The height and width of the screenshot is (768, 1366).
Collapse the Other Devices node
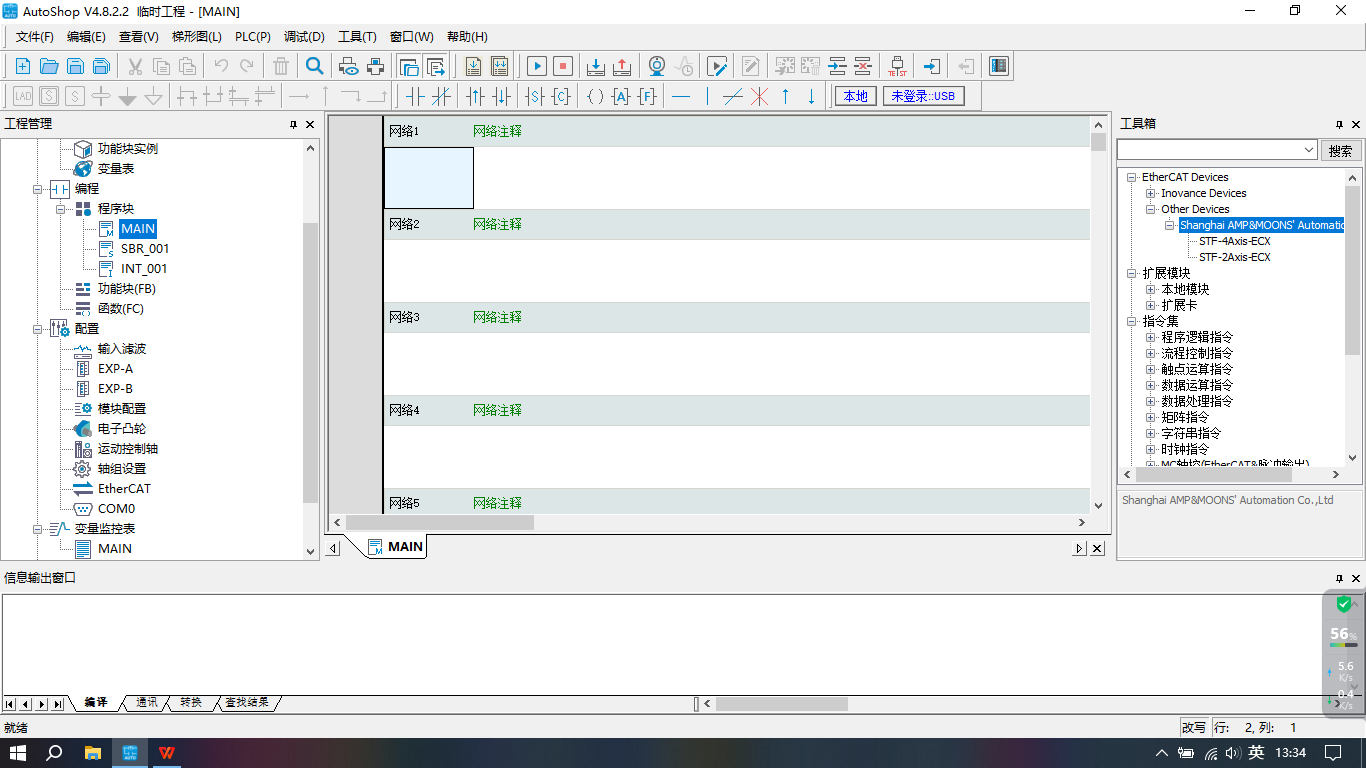pyautogui.click(x=1151, y=209)
